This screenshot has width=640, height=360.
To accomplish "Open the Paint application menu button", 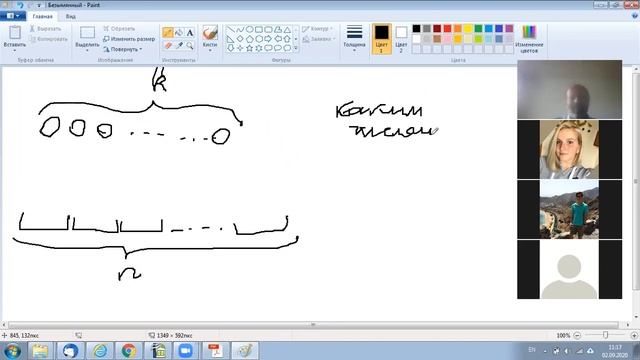I will click(13, 16).
